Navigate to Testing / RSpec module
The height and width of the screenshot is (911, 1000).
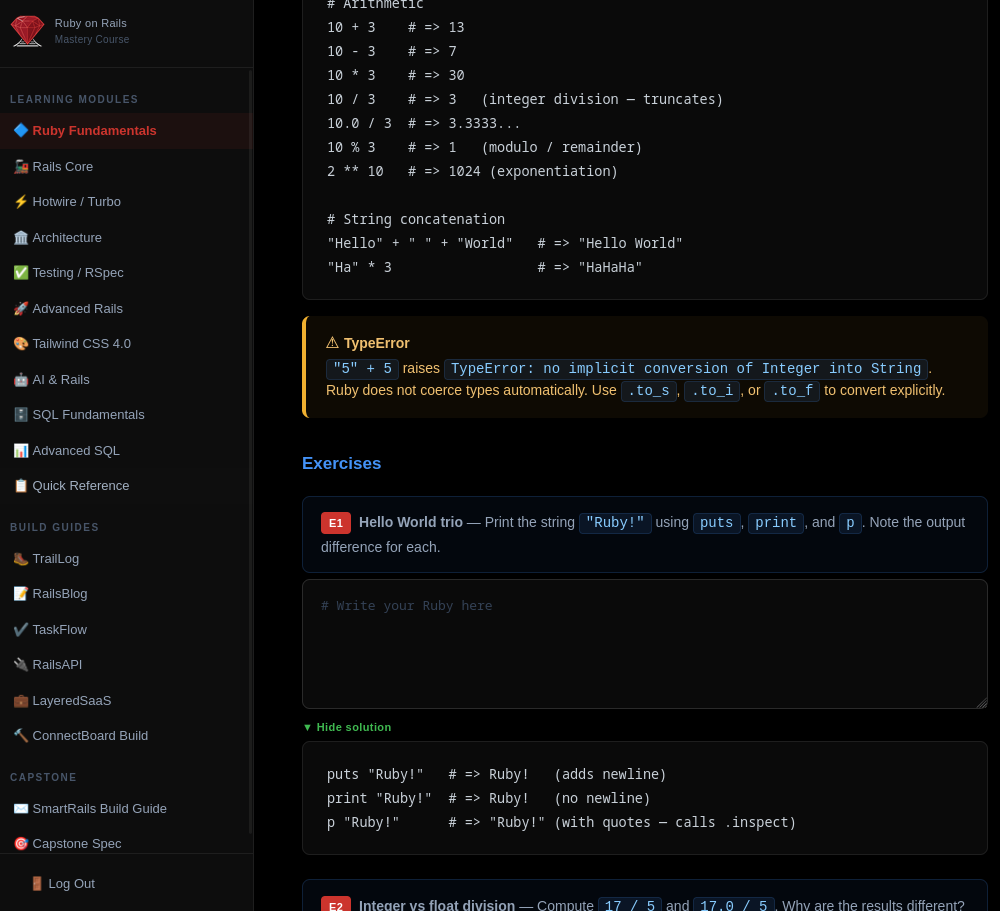point(126,272)
